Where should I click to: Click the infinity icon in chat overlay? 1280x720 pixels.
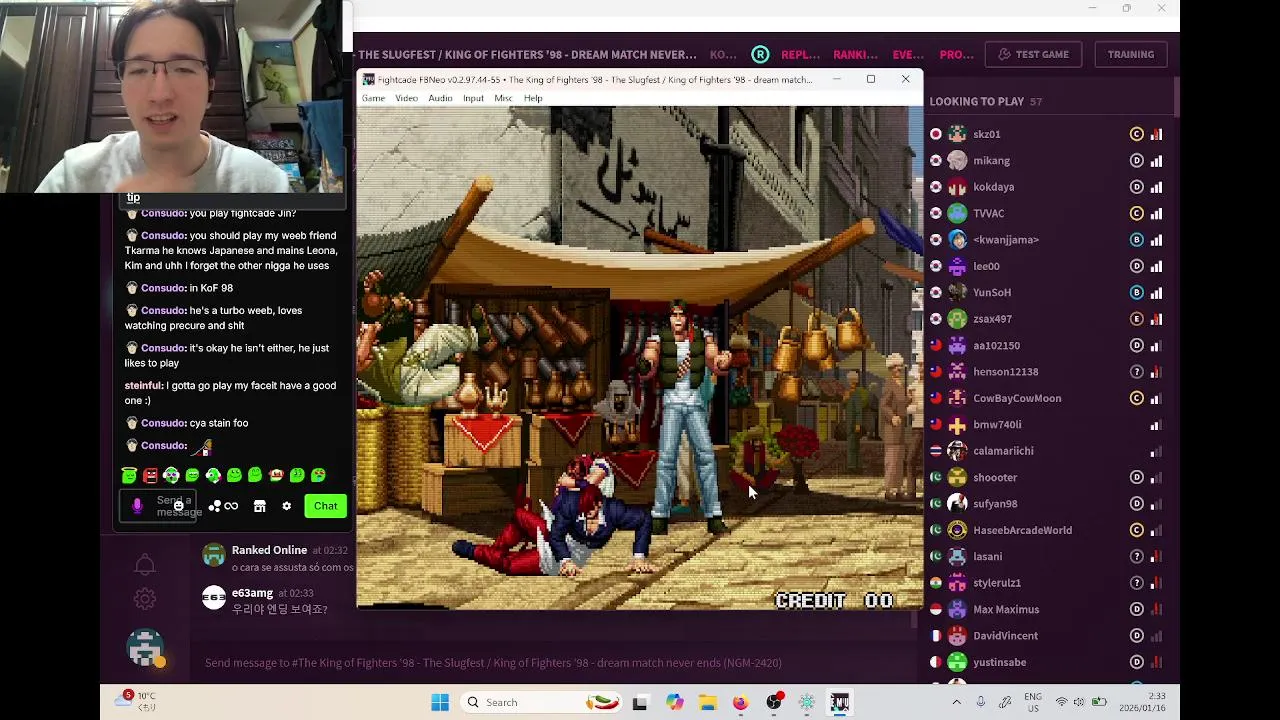231,506
